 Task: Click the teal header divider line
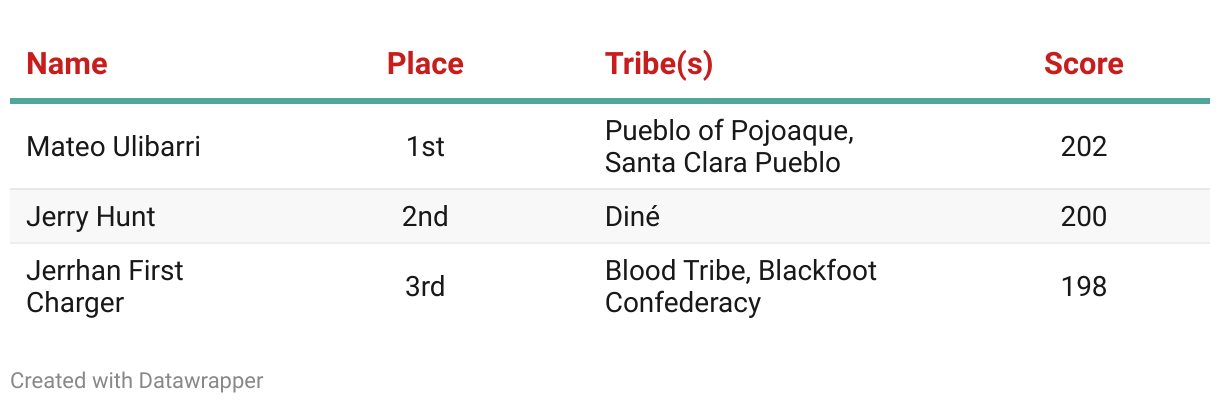click(610, 101)
